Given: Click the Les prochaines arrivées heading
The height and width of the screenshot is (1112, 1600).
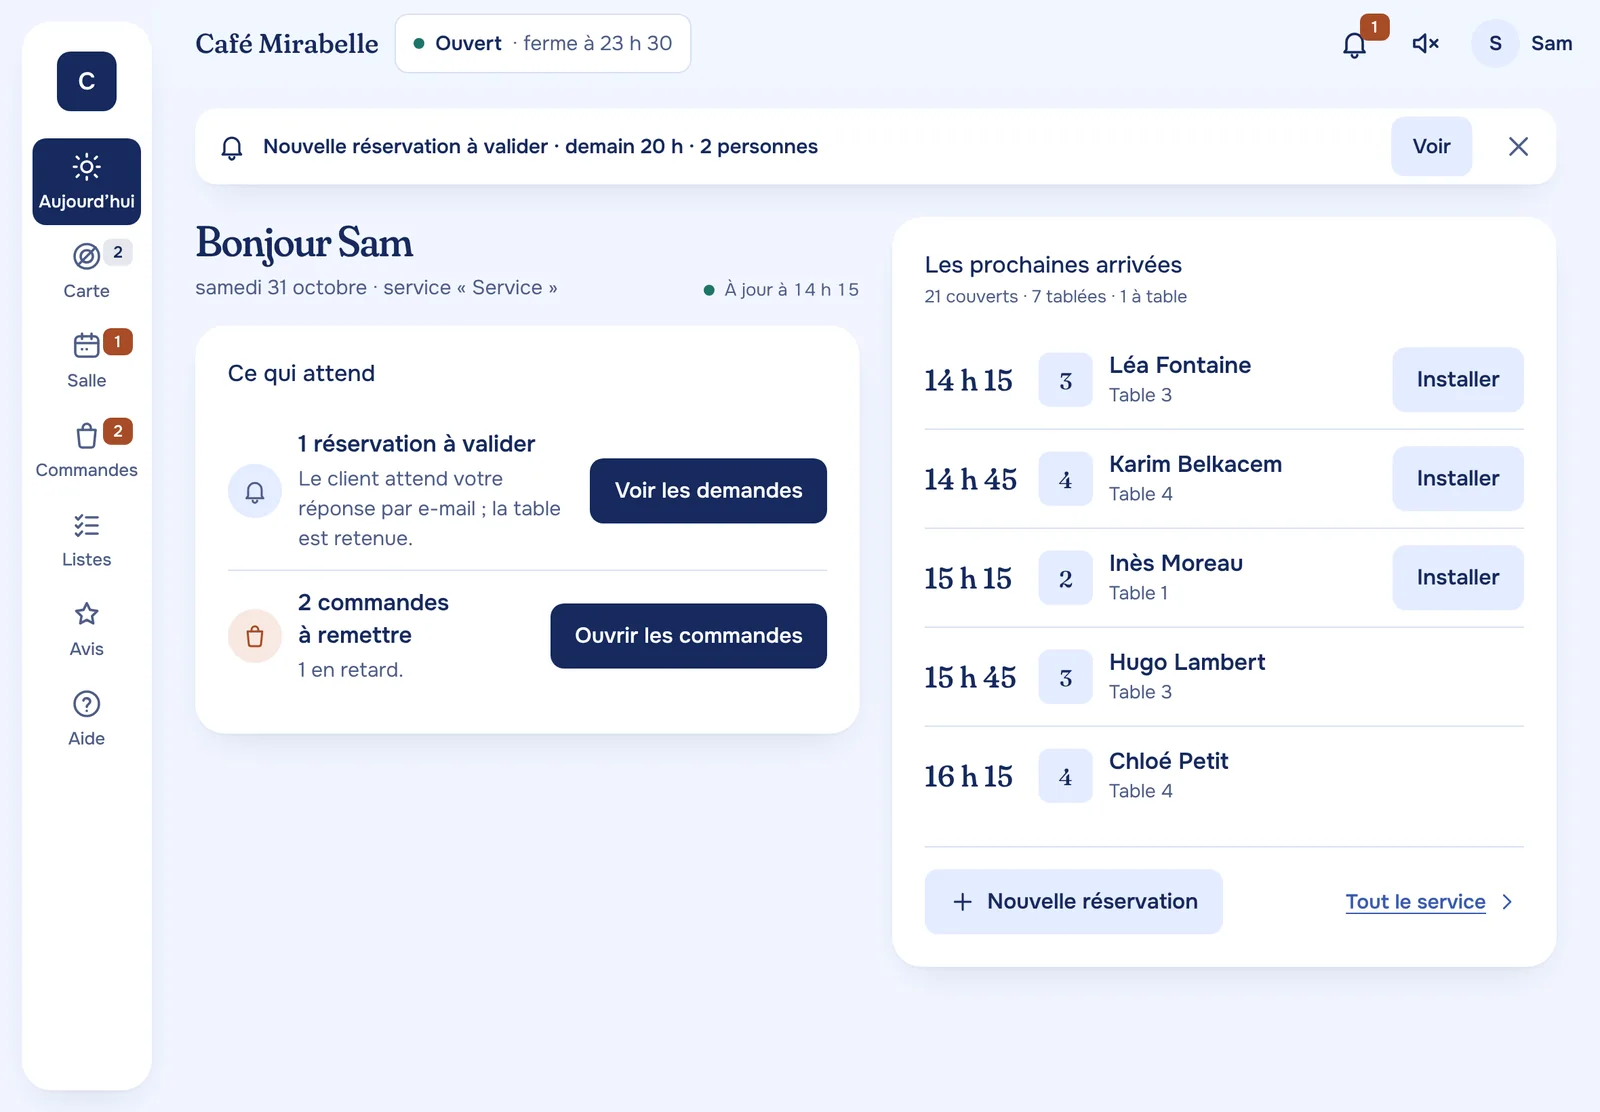Looking at the screenshot, I should (1053, 265).
